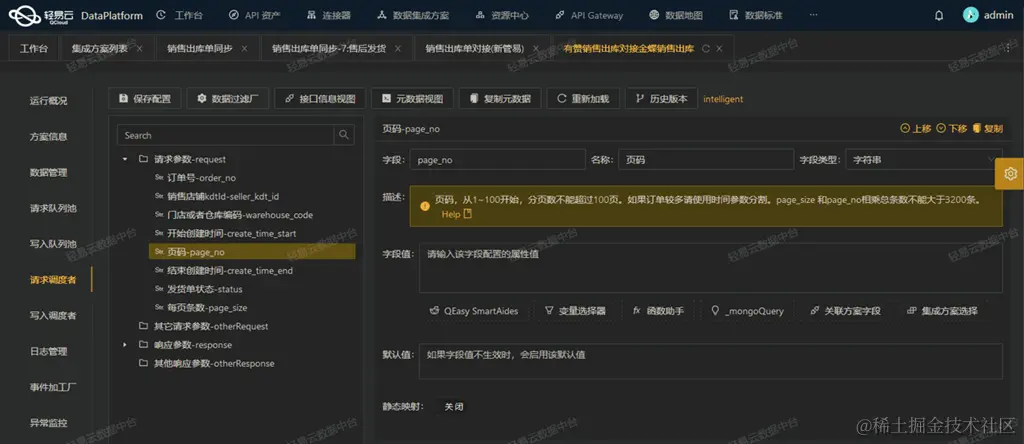Open 历史版本 history versions
Viewport: 1024px width, 444px height.
coord(661,99)
